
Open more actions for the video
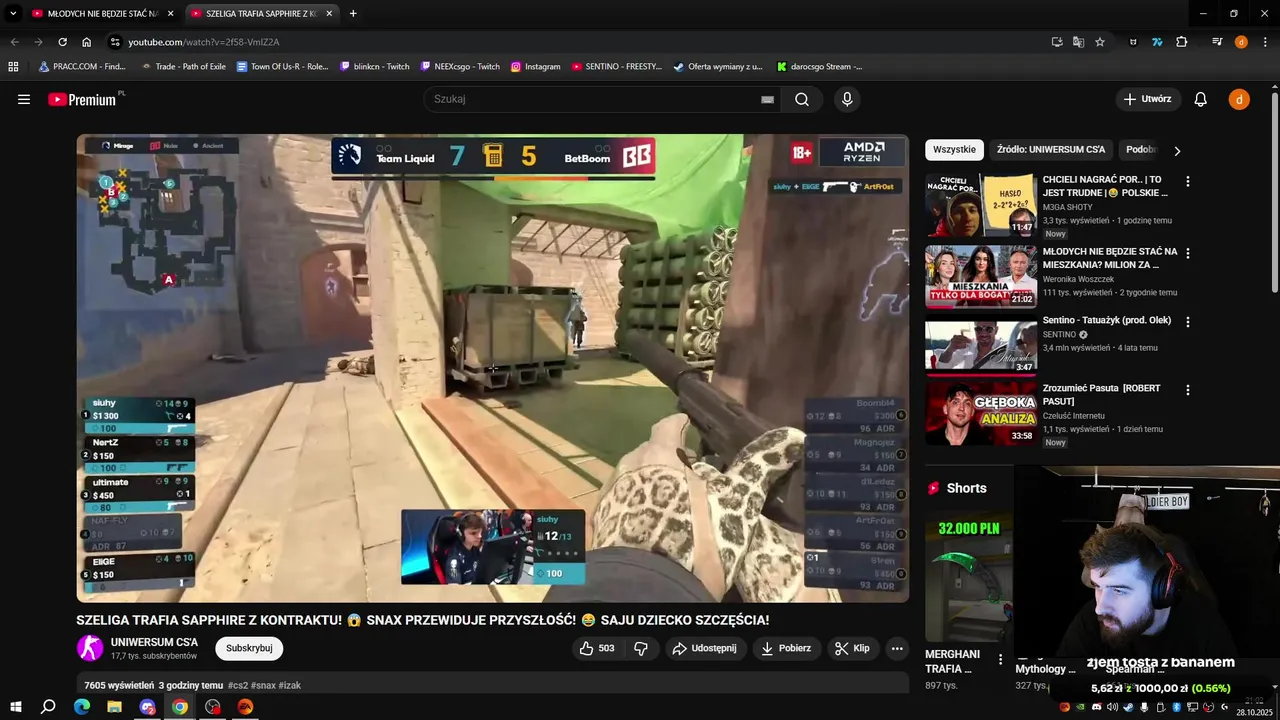coord(897,648)
